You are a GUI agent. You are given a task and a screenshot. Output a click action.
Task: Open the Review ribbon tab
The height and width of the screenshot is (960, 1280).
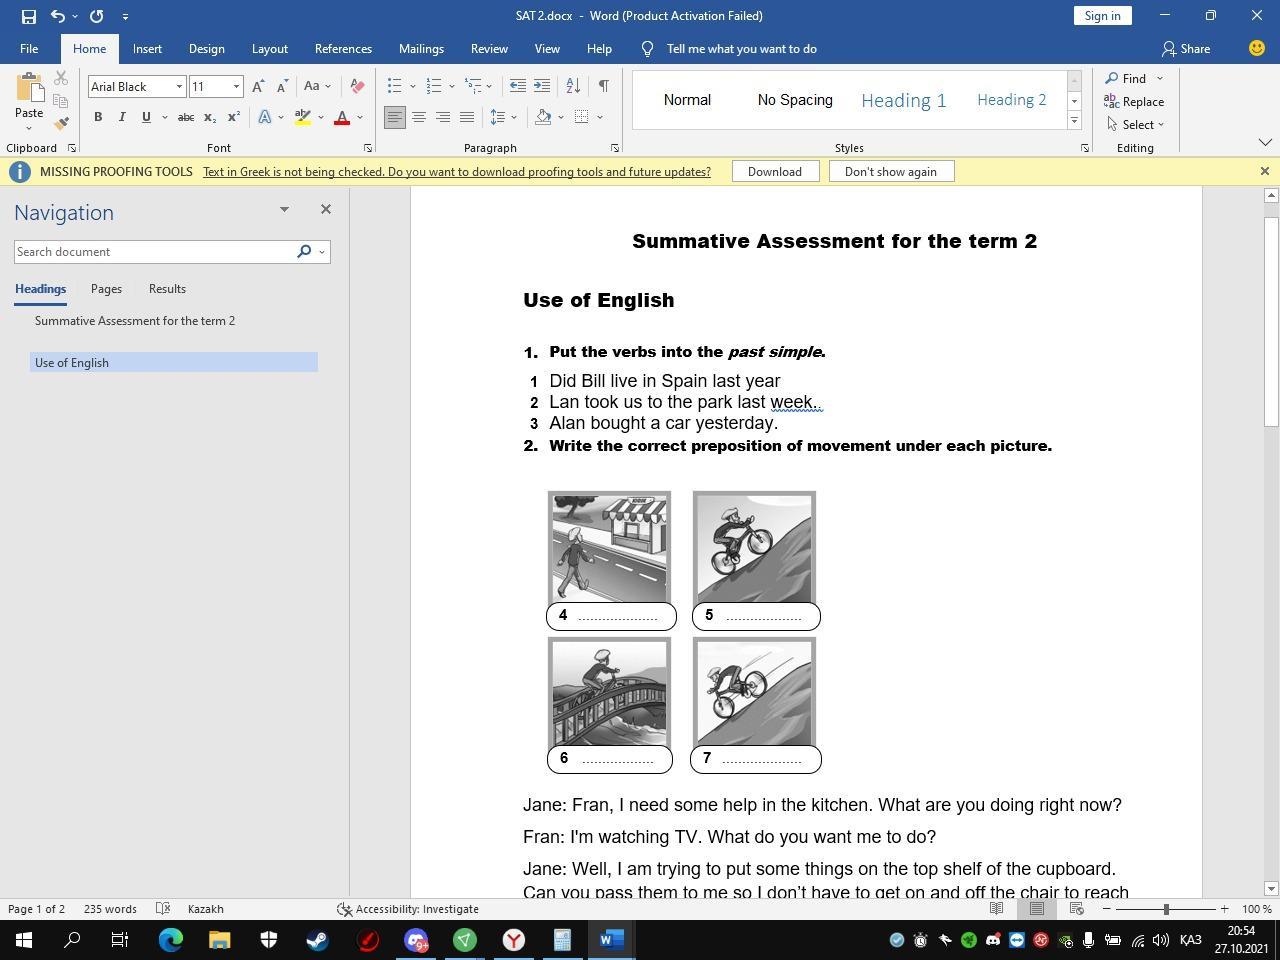489,48
